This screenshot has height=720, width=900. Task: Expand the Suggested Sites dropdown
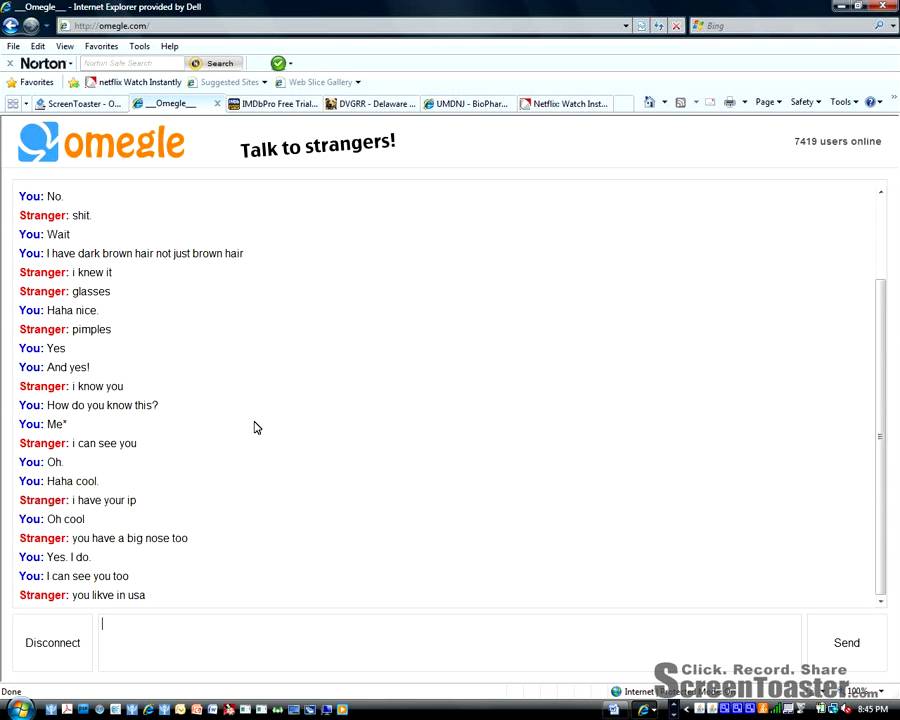point(265,83)
